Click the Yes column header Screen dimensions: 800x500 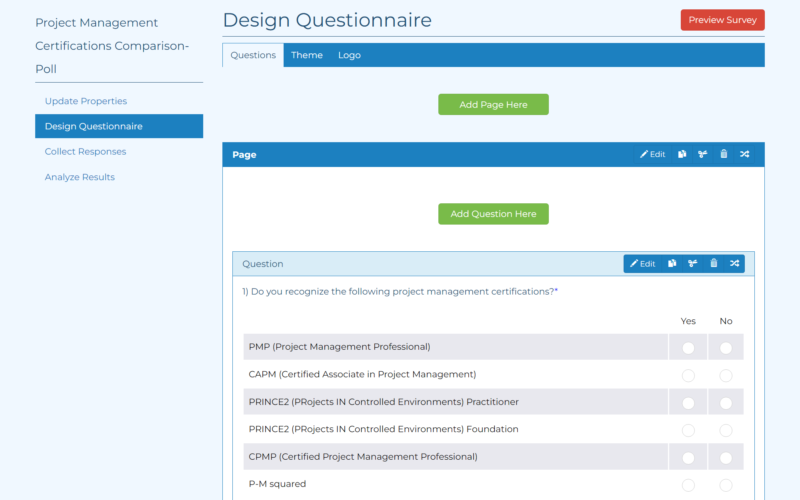688,321
